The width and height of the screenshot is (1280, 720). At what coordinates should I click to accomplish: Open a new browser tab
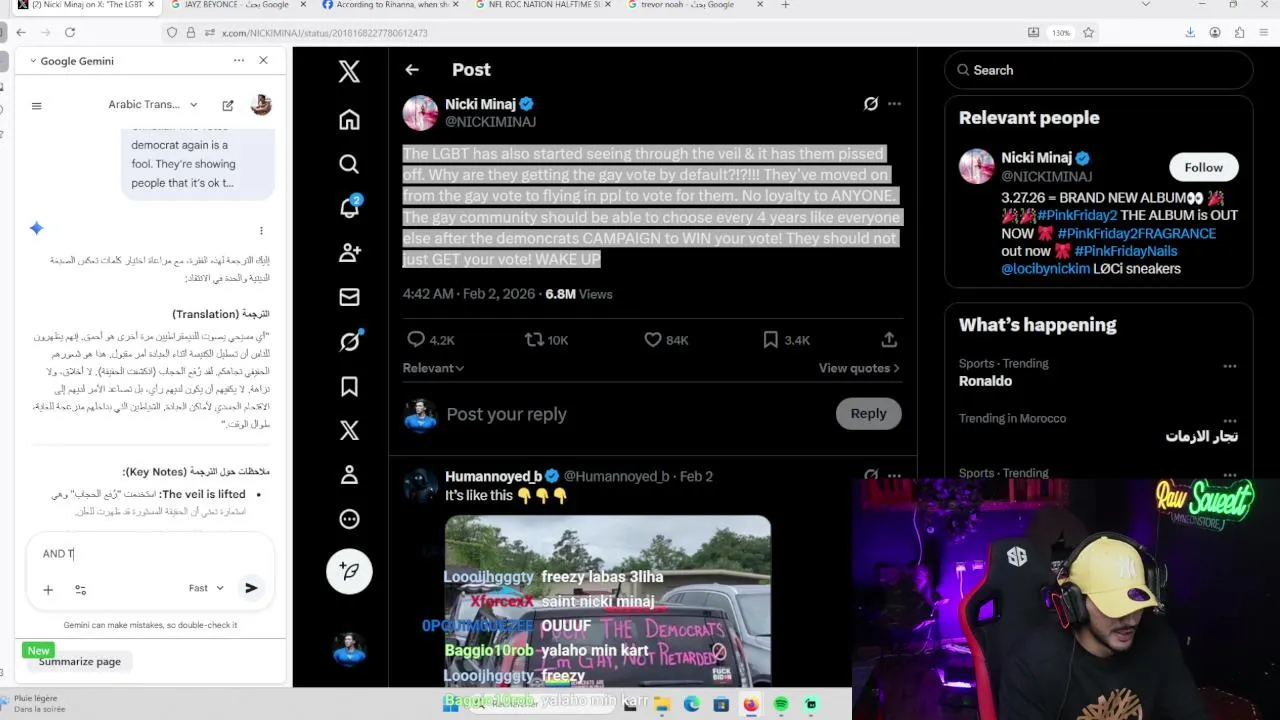pos(785,5)
